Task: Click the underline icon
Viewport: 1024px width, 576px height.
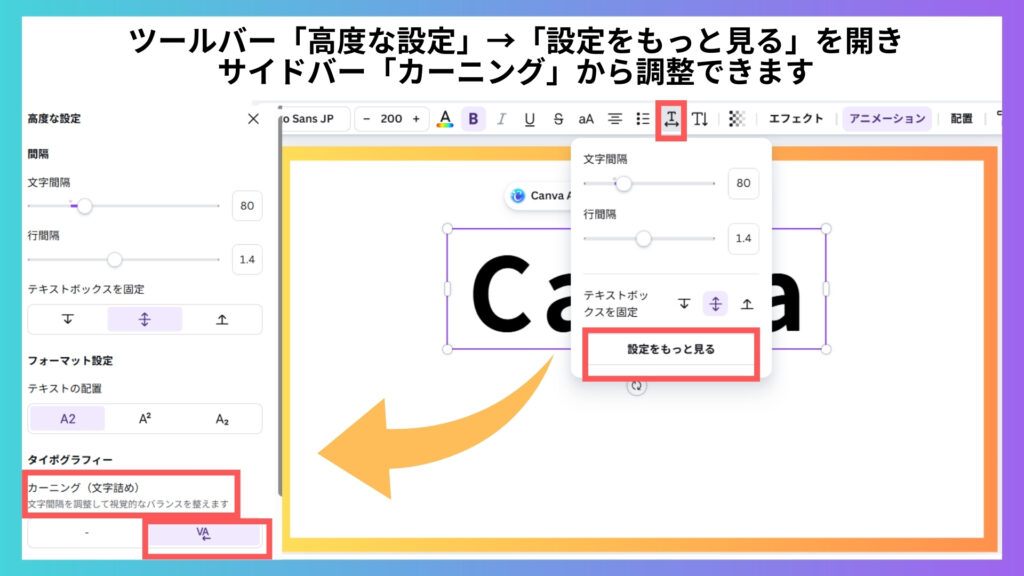Action: coord(529,119)
